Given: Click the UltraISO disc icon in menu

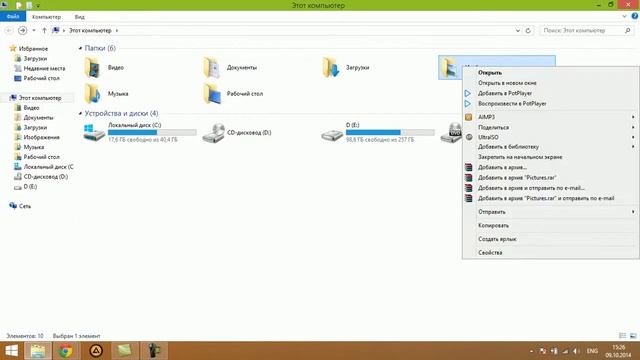Looking at the screenshot, I should pyautogui.click(x=469, y=137).
